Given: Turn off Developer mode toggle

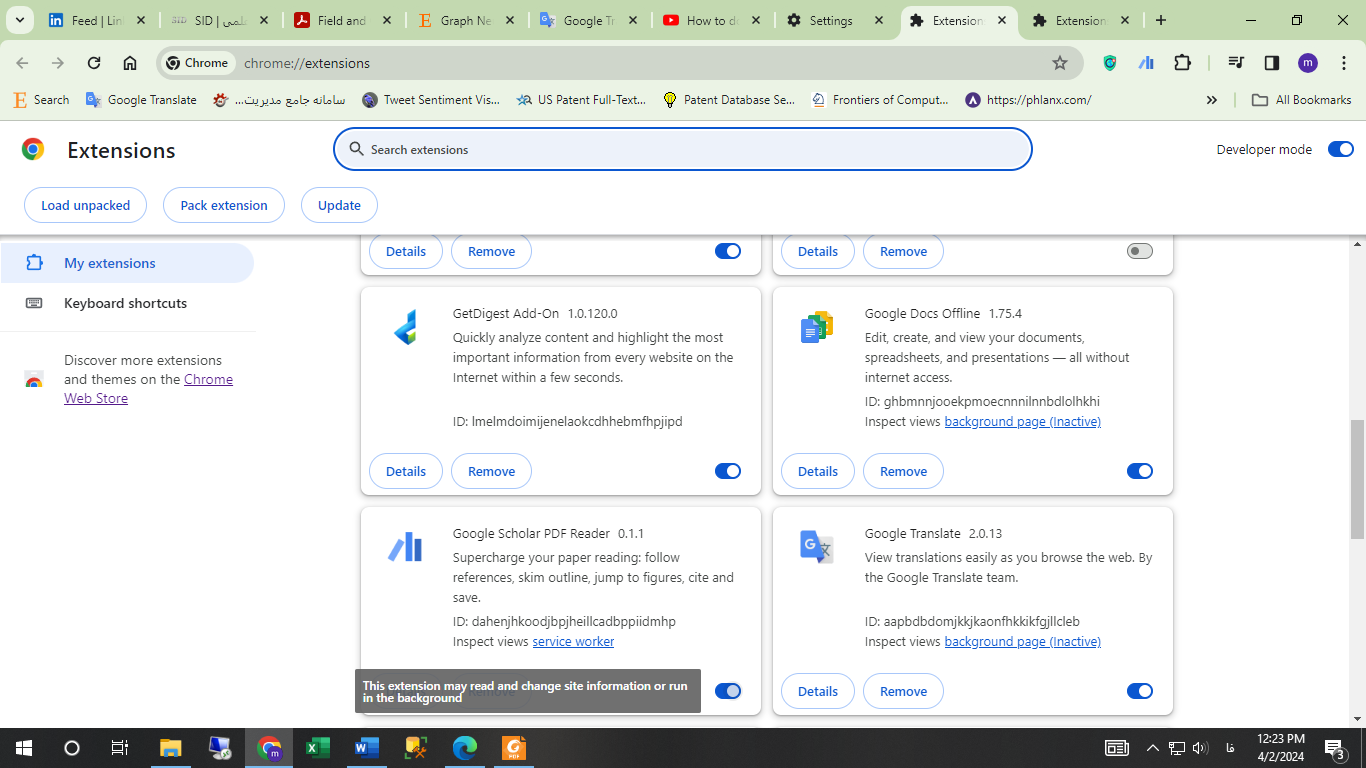Looking at the screenshot, I should [x=1340, y=149].
